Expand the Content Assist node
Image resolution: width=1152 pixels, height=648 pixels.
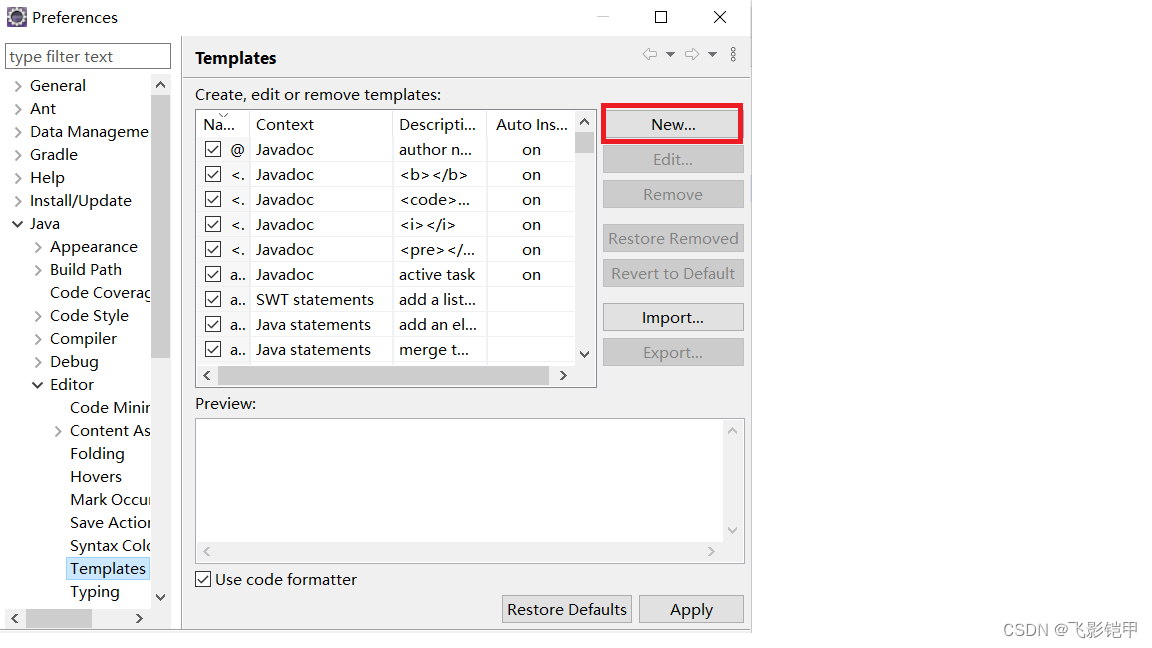coord(58,430)
